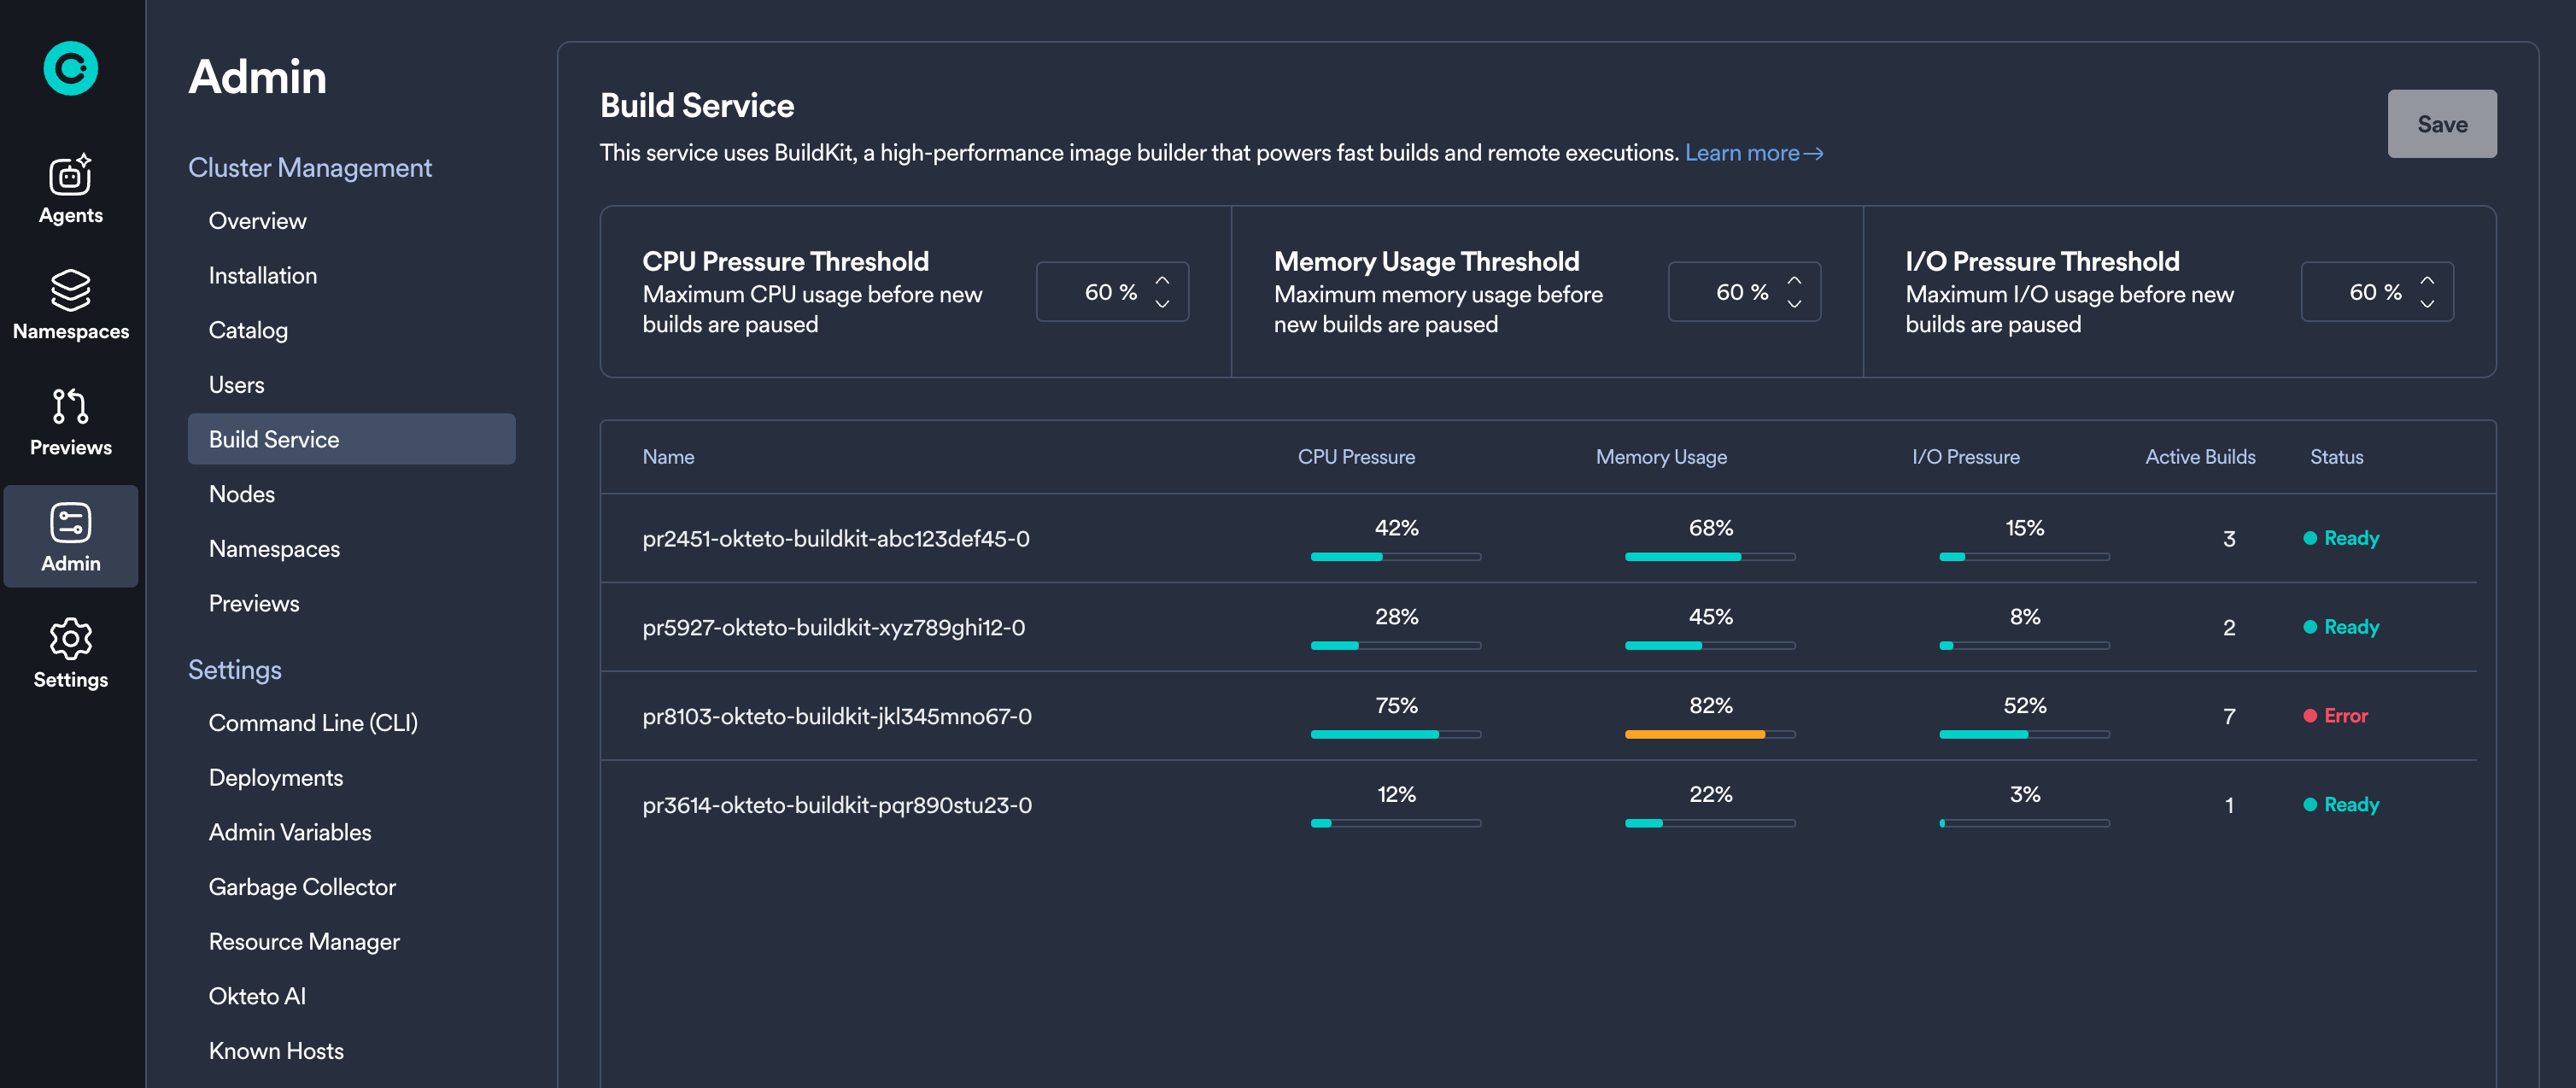Switch to the Nodes section
2576x1088 pixels.
(241, 493)
